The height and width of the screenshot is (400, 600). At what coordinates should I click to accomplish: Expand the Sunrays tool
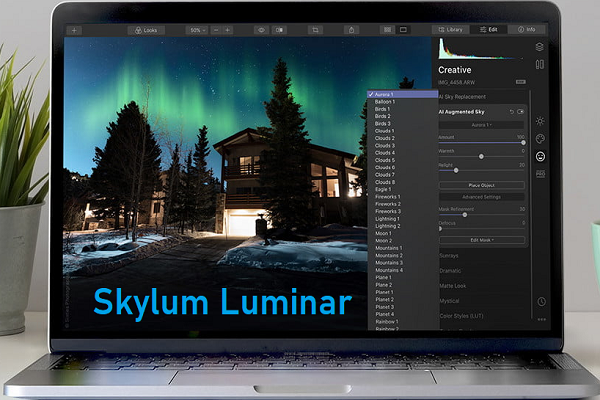pyautogui.click(x=449, y=256)
